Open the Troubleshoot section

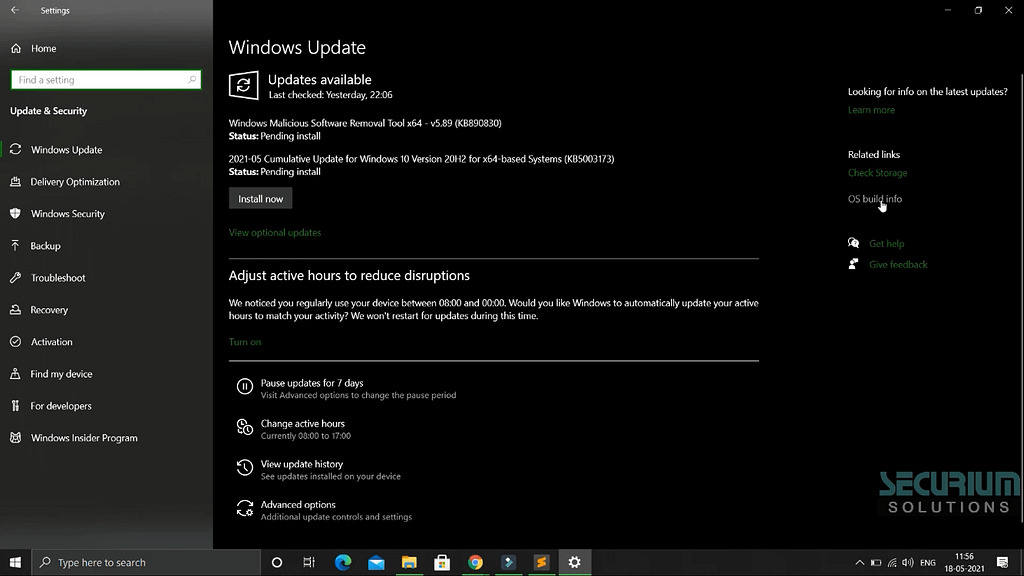pos(58,278)
